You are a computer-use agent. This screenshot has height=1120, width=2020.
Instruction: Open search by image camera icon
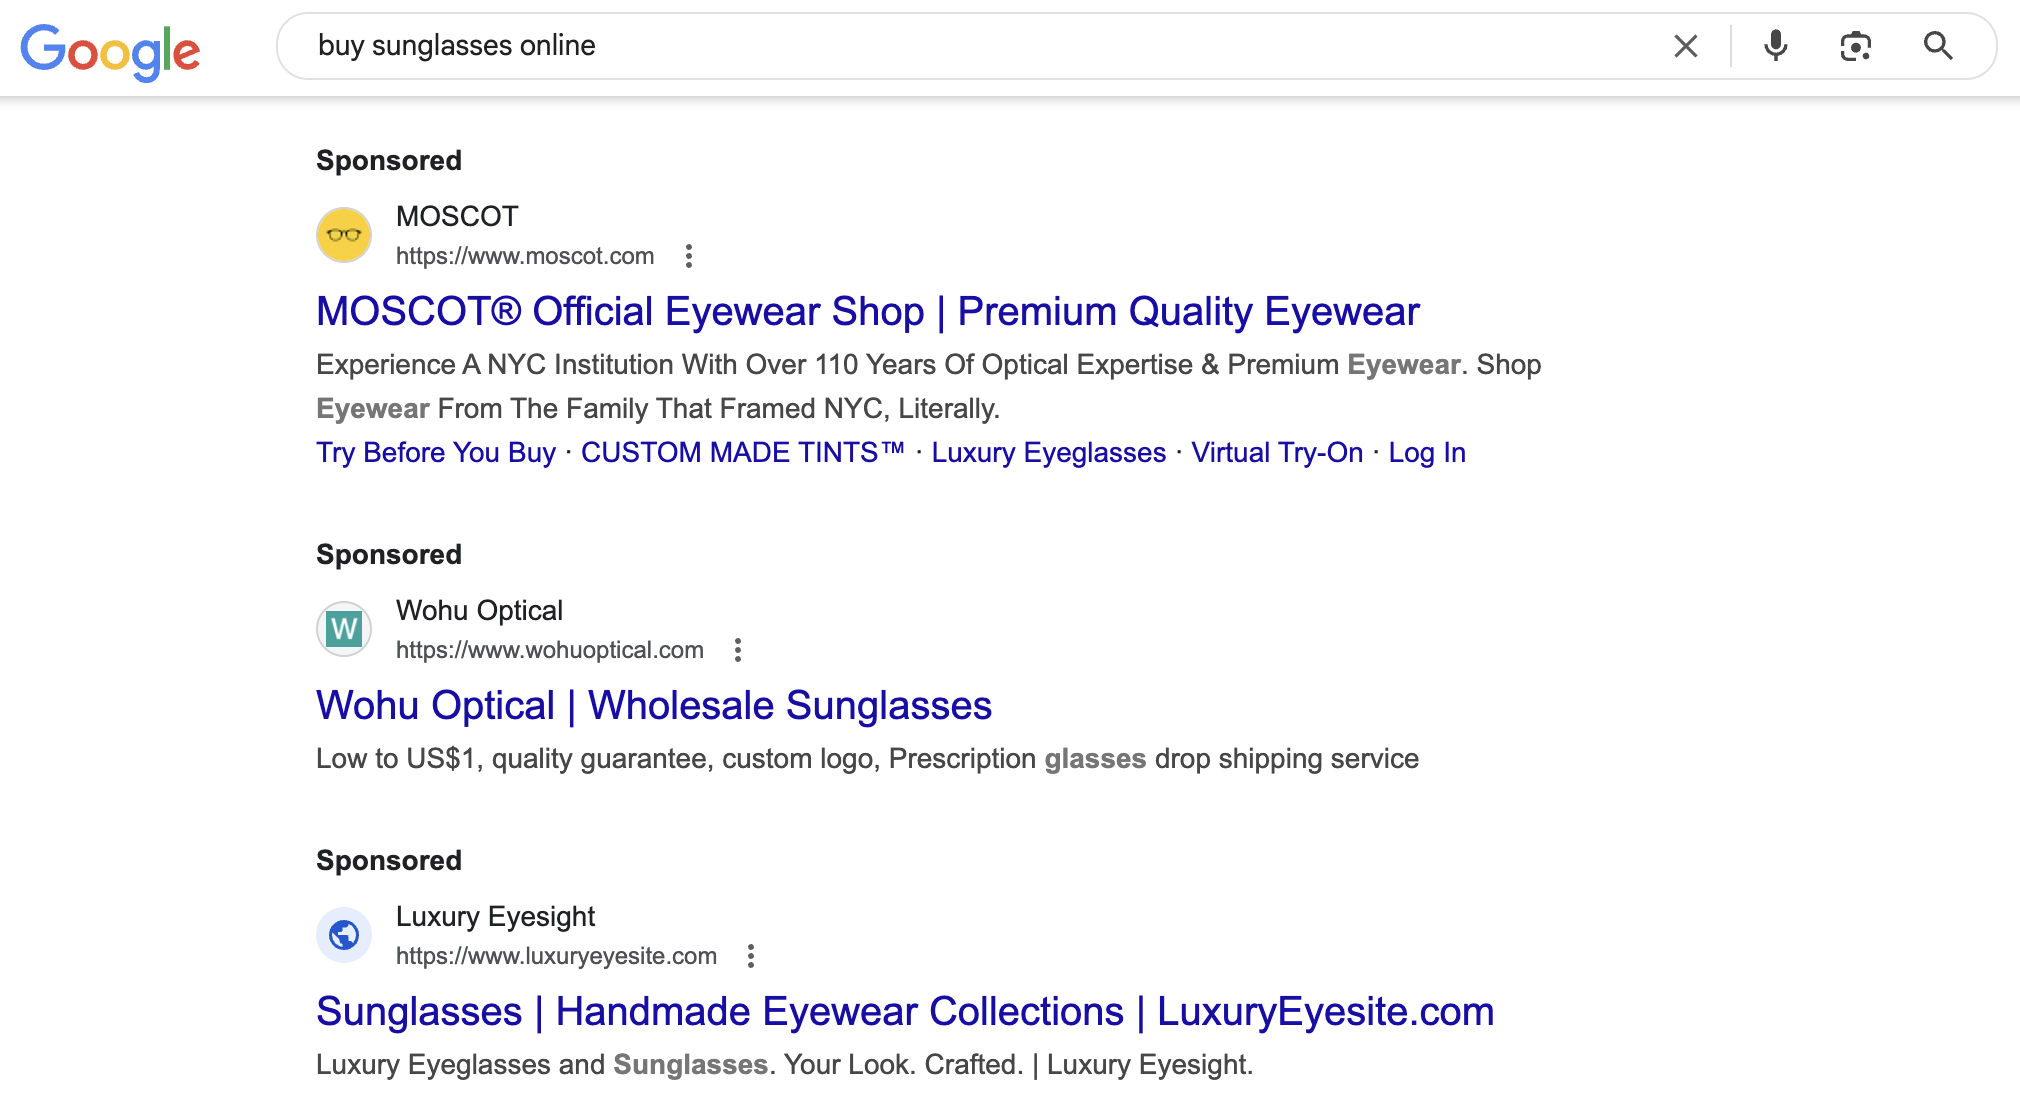1856,46
